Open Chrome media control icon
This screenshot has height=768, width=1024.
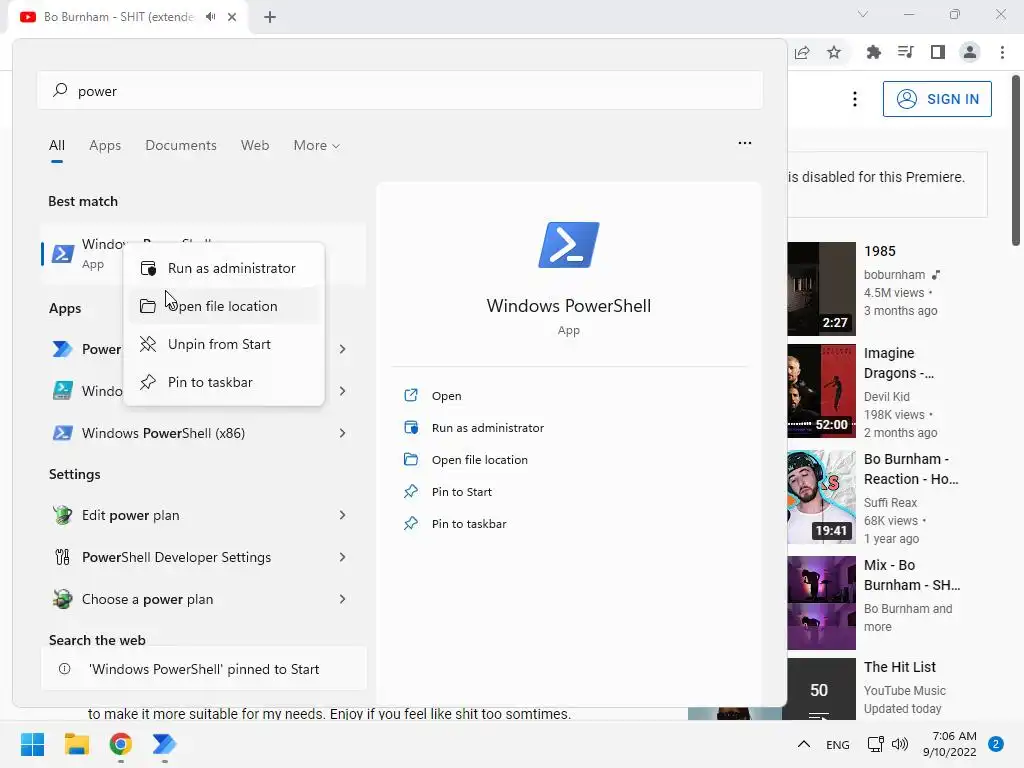905,52
